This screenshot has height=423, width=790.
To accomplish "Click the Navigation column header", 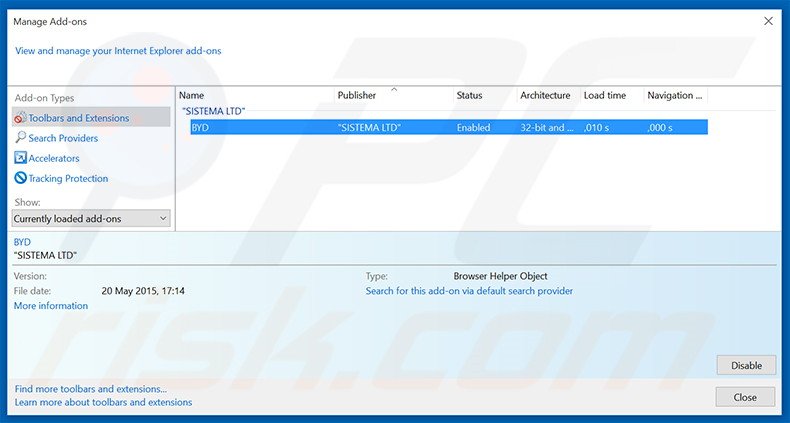I will pyautogui.click(x=675, y=96).
